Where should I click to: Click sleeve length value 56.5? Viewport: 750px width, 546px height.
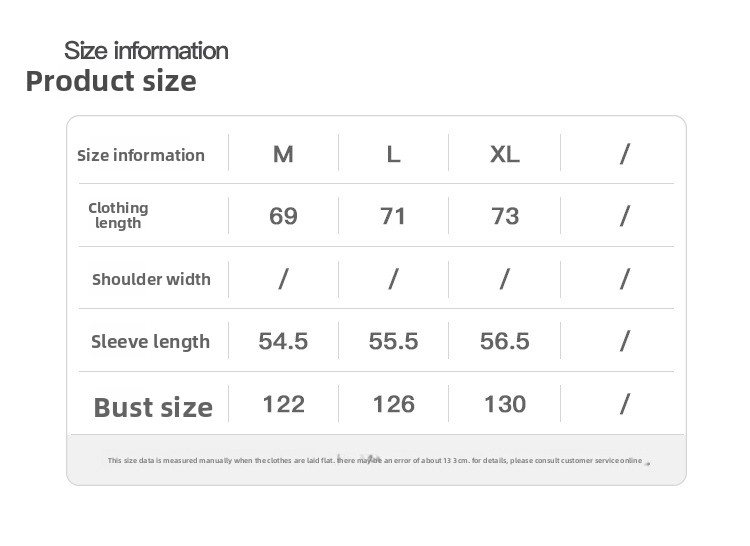(504, 341)
